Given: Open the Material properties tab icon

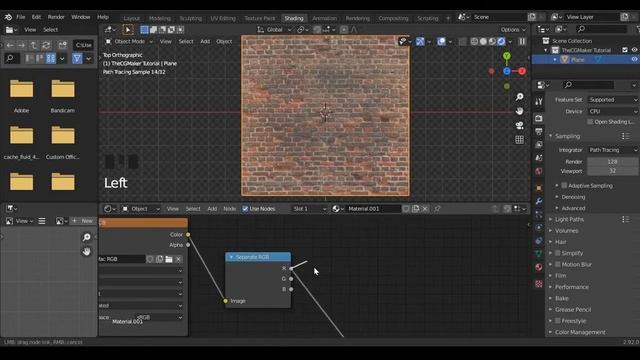Looking at the screenshot, I should pyautogui.click(x=539, y=267).
